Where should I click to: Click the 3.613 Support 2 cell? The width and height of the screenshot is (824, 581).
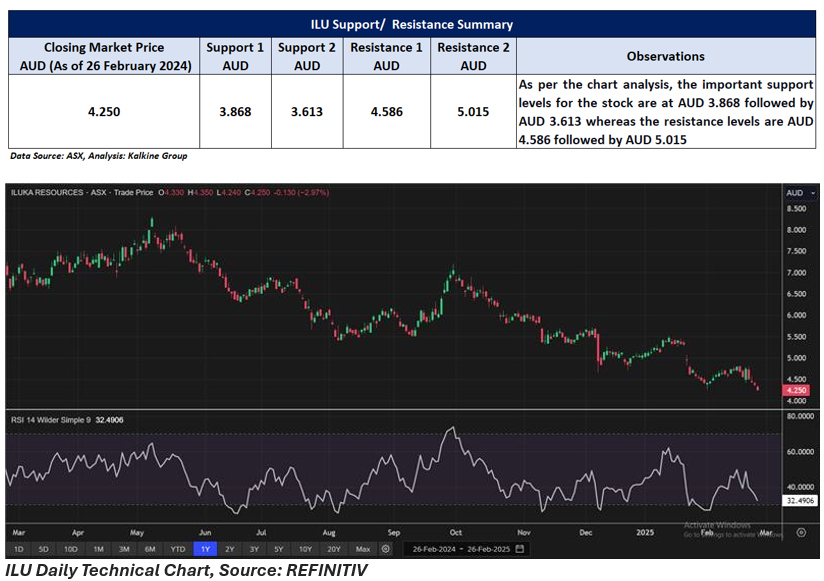[x=307, y=111]
